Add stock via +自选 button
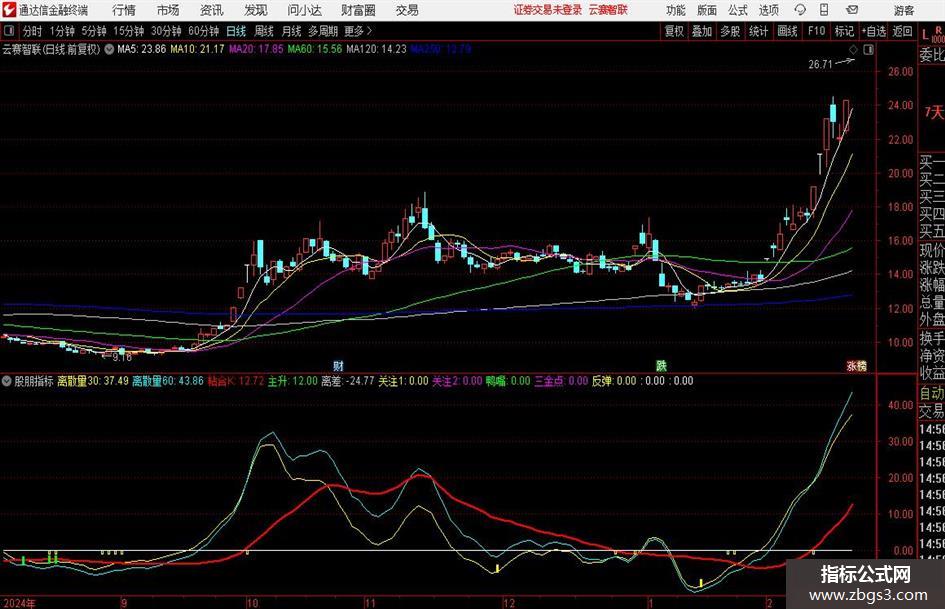The image size is (945, 609). [x=874, y=31]
